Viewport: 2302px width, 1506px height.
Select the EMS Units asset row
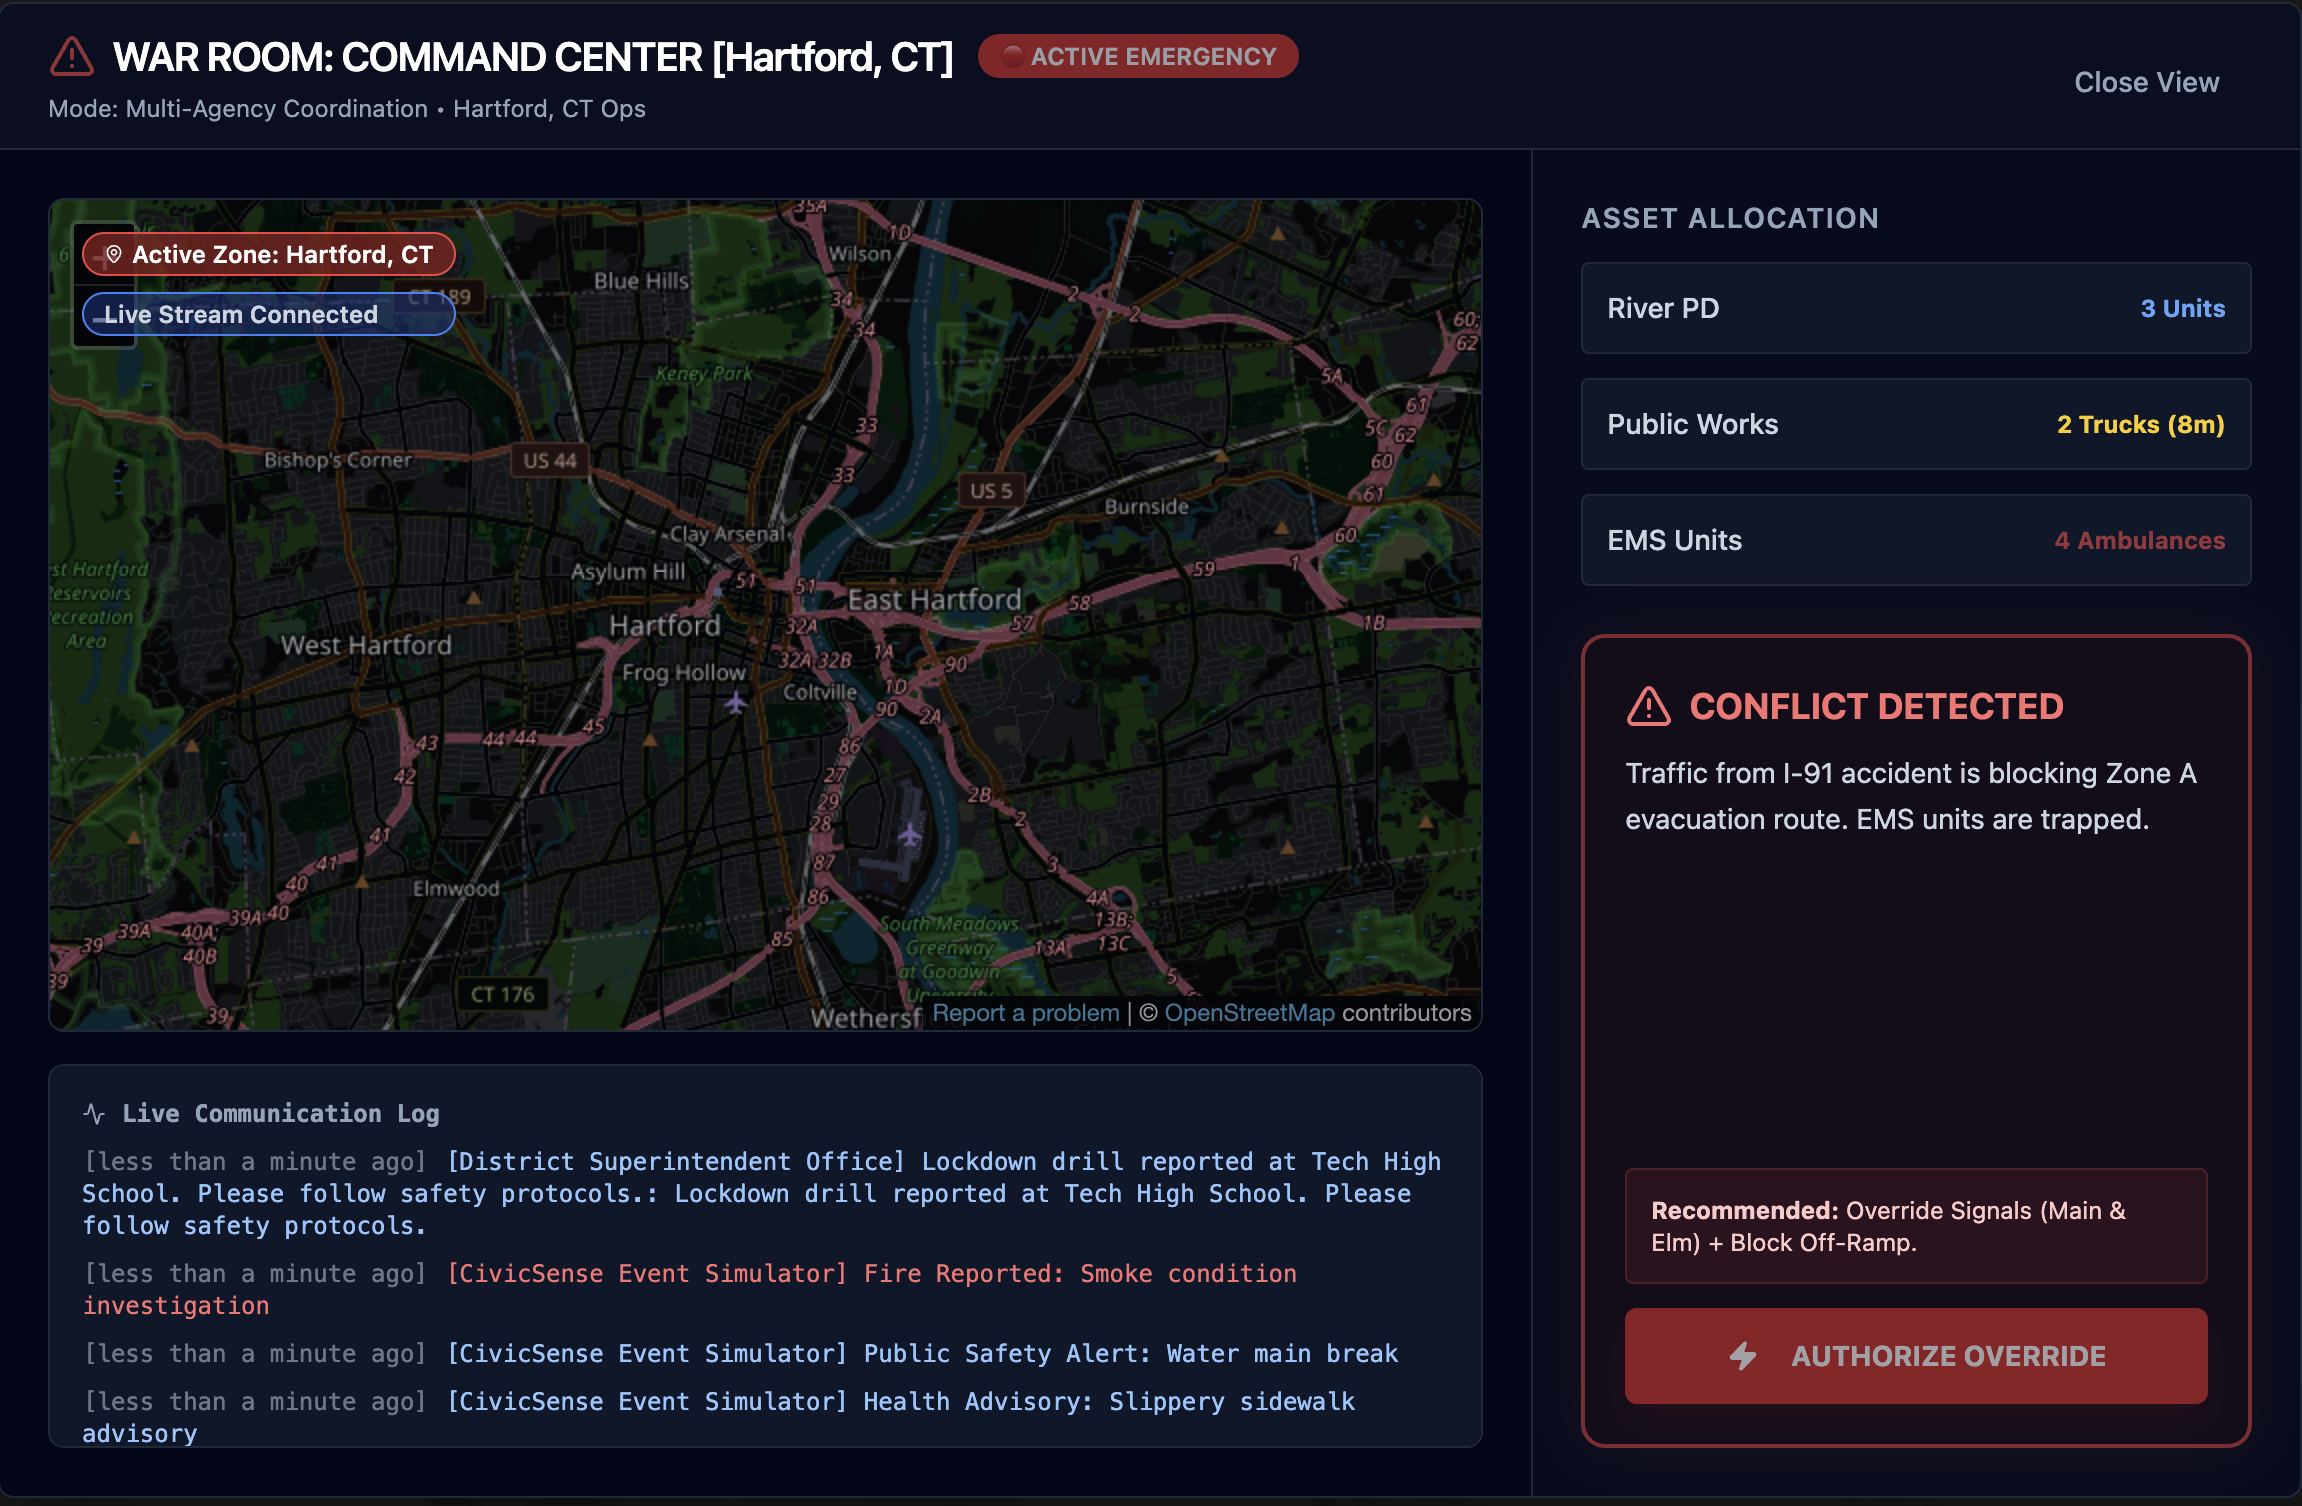(x=1915, y=540)
